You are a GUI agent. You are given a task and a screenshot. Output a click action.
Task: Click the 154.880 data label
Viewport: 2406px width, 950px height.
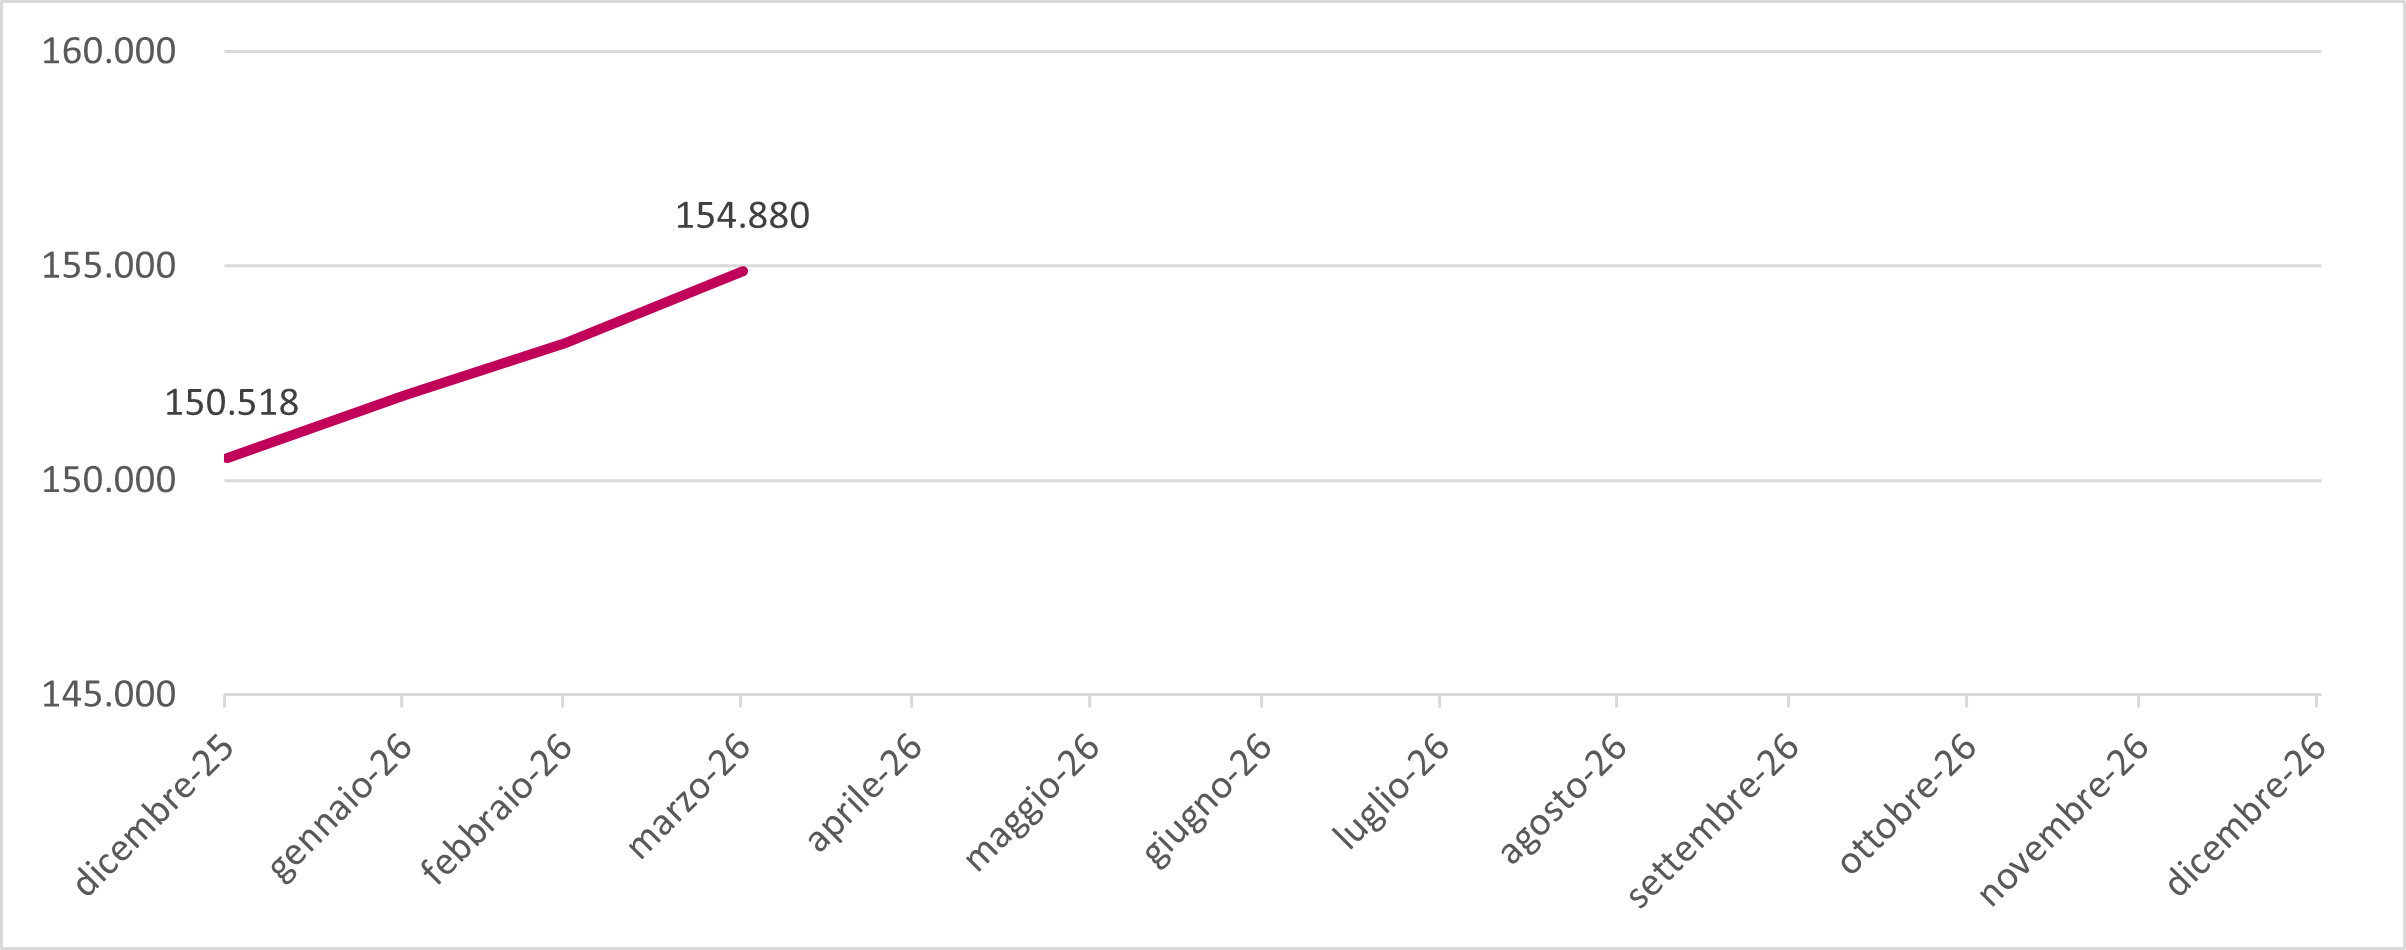pos(742,216)
